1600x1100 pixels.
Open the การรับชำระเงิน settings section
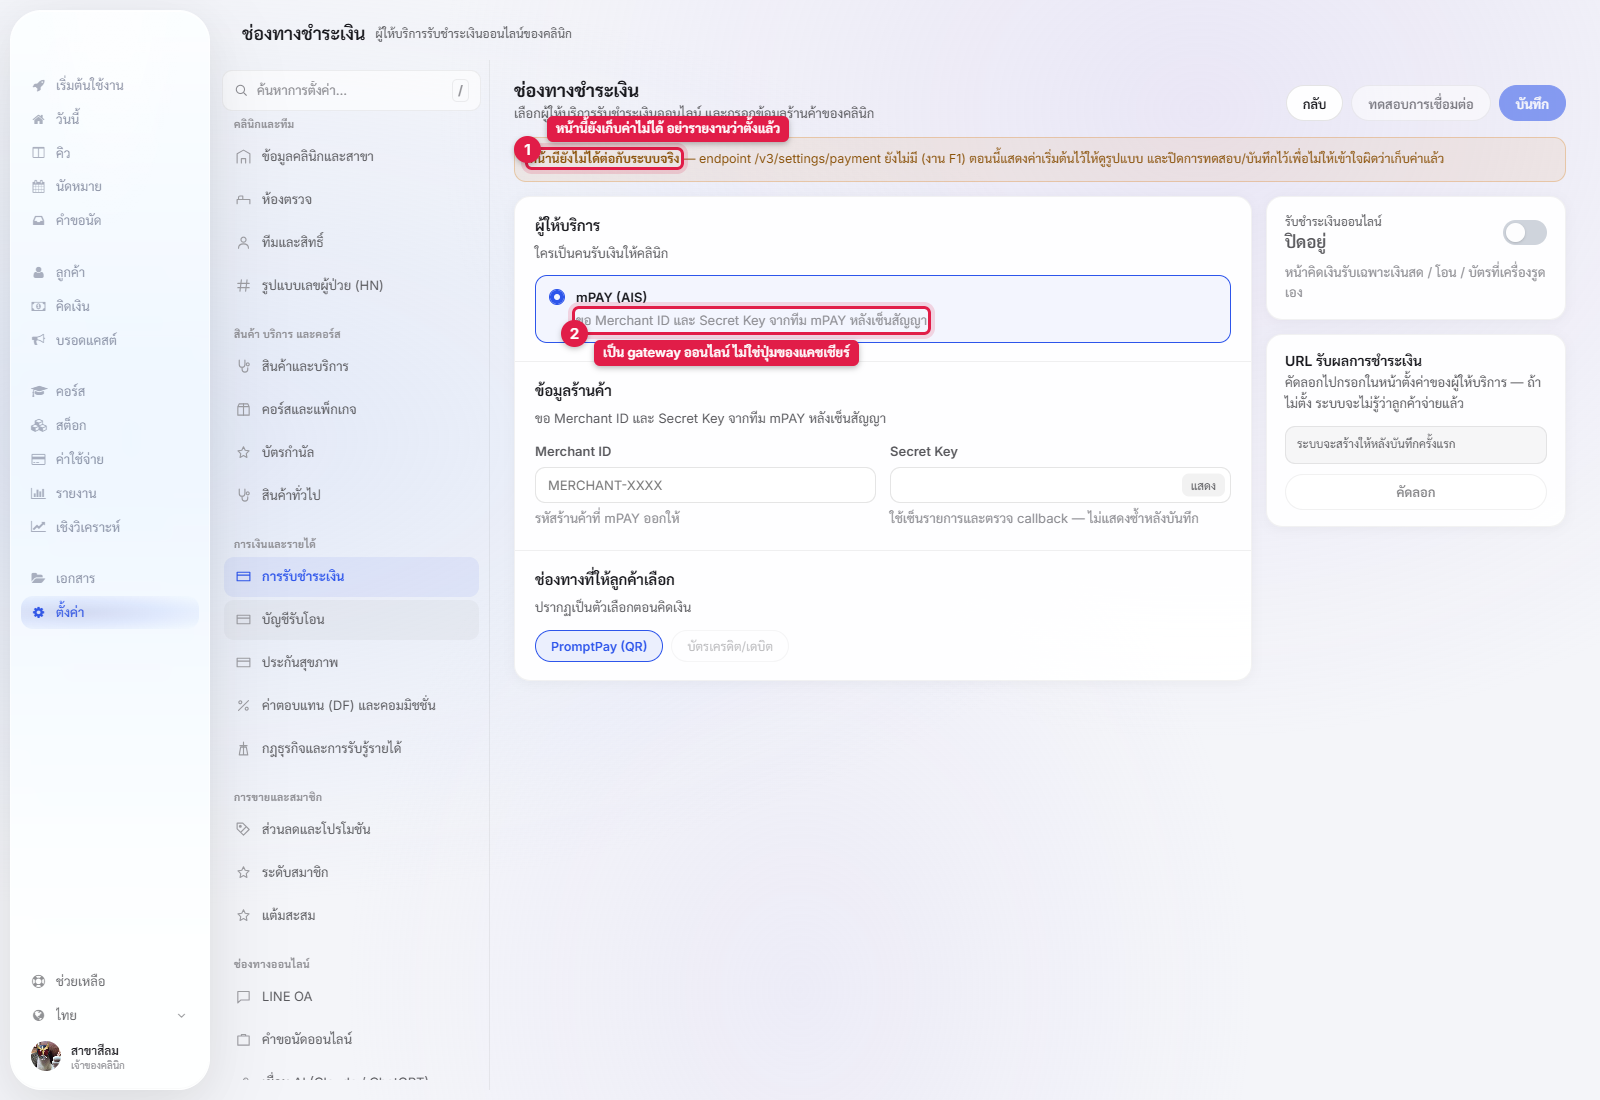[x=352, y=577]
